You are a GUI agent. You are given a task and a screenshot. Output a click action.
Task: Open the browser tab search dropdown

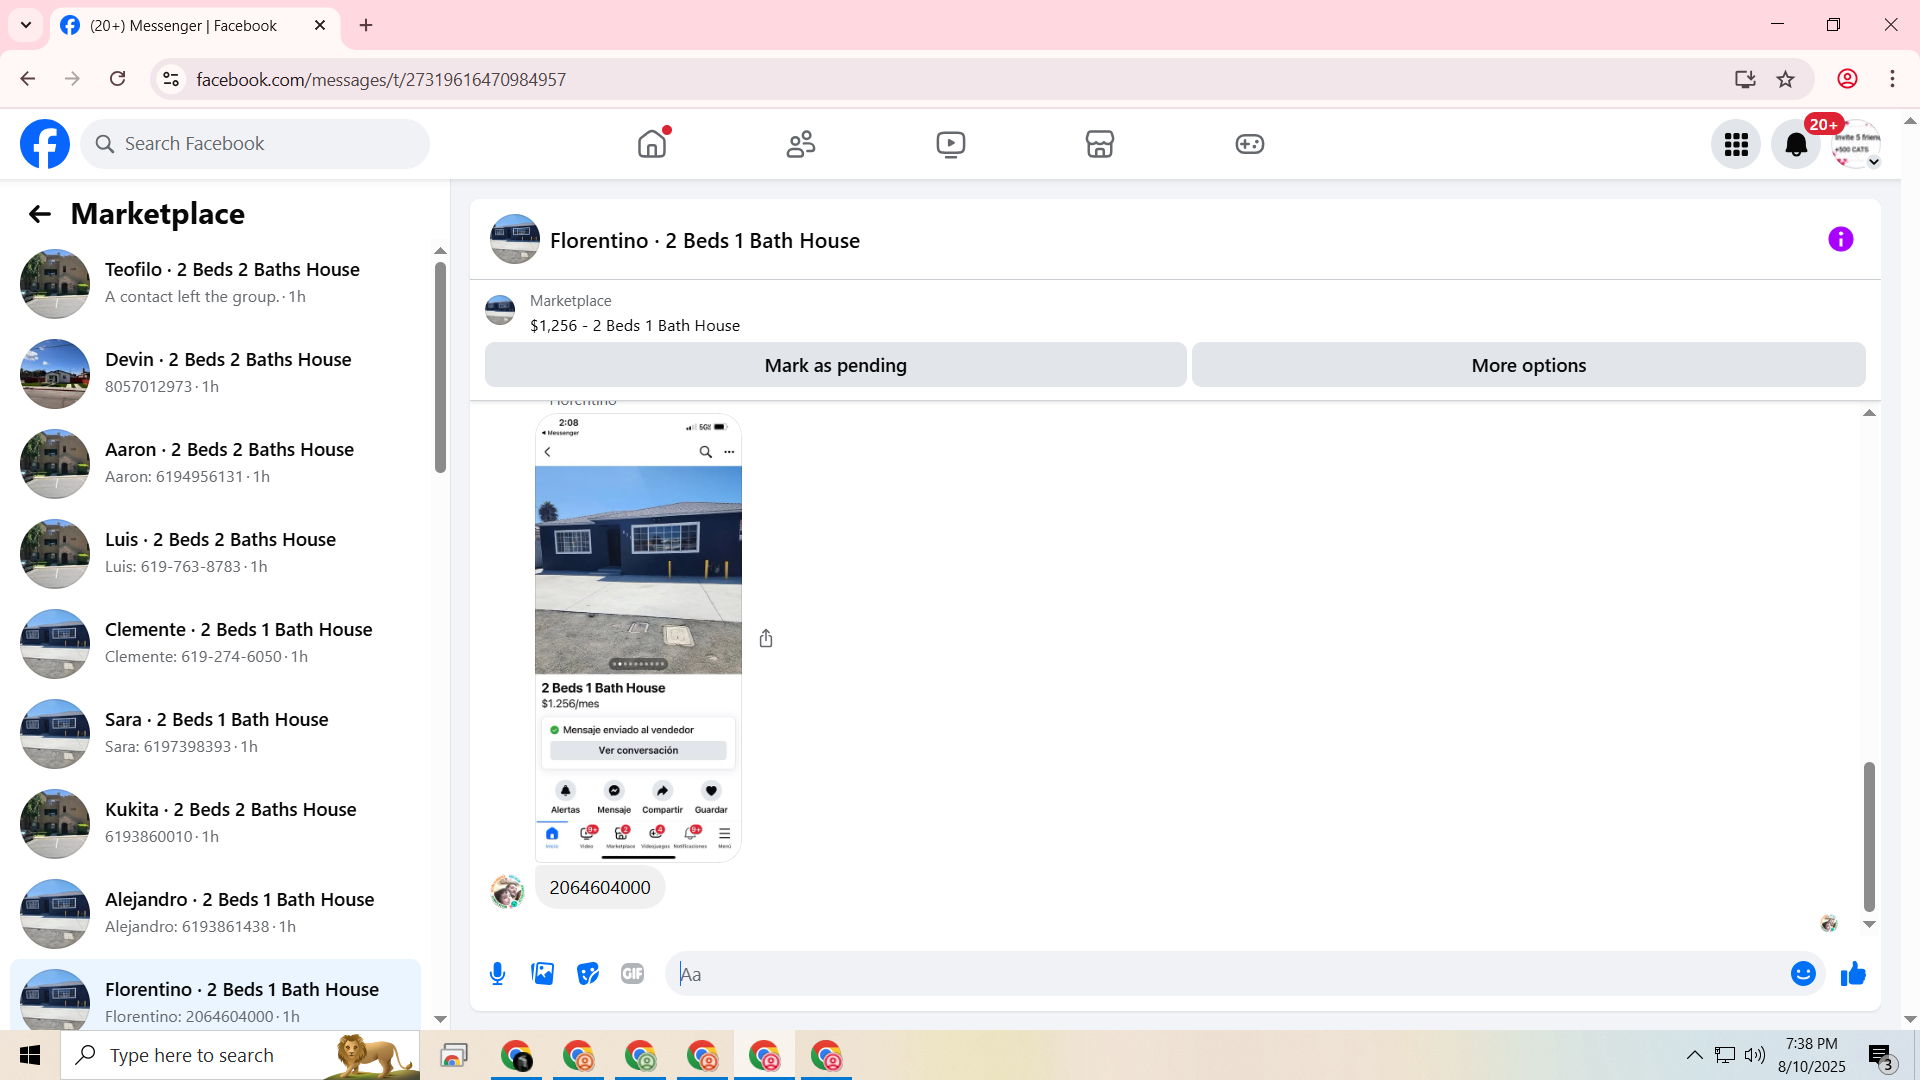pyautogui.click(x=26, y=25)
